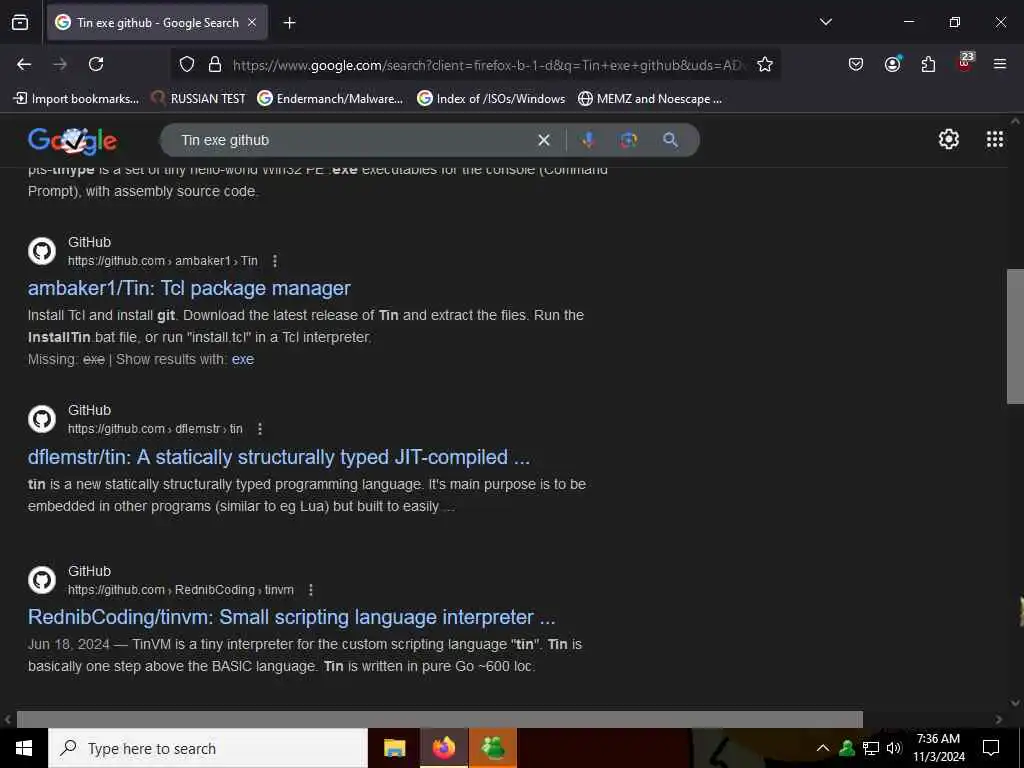The image size is (1024, 768).
Task: Click the horizontal page scrollbar thumb
Action: point(440,719)
